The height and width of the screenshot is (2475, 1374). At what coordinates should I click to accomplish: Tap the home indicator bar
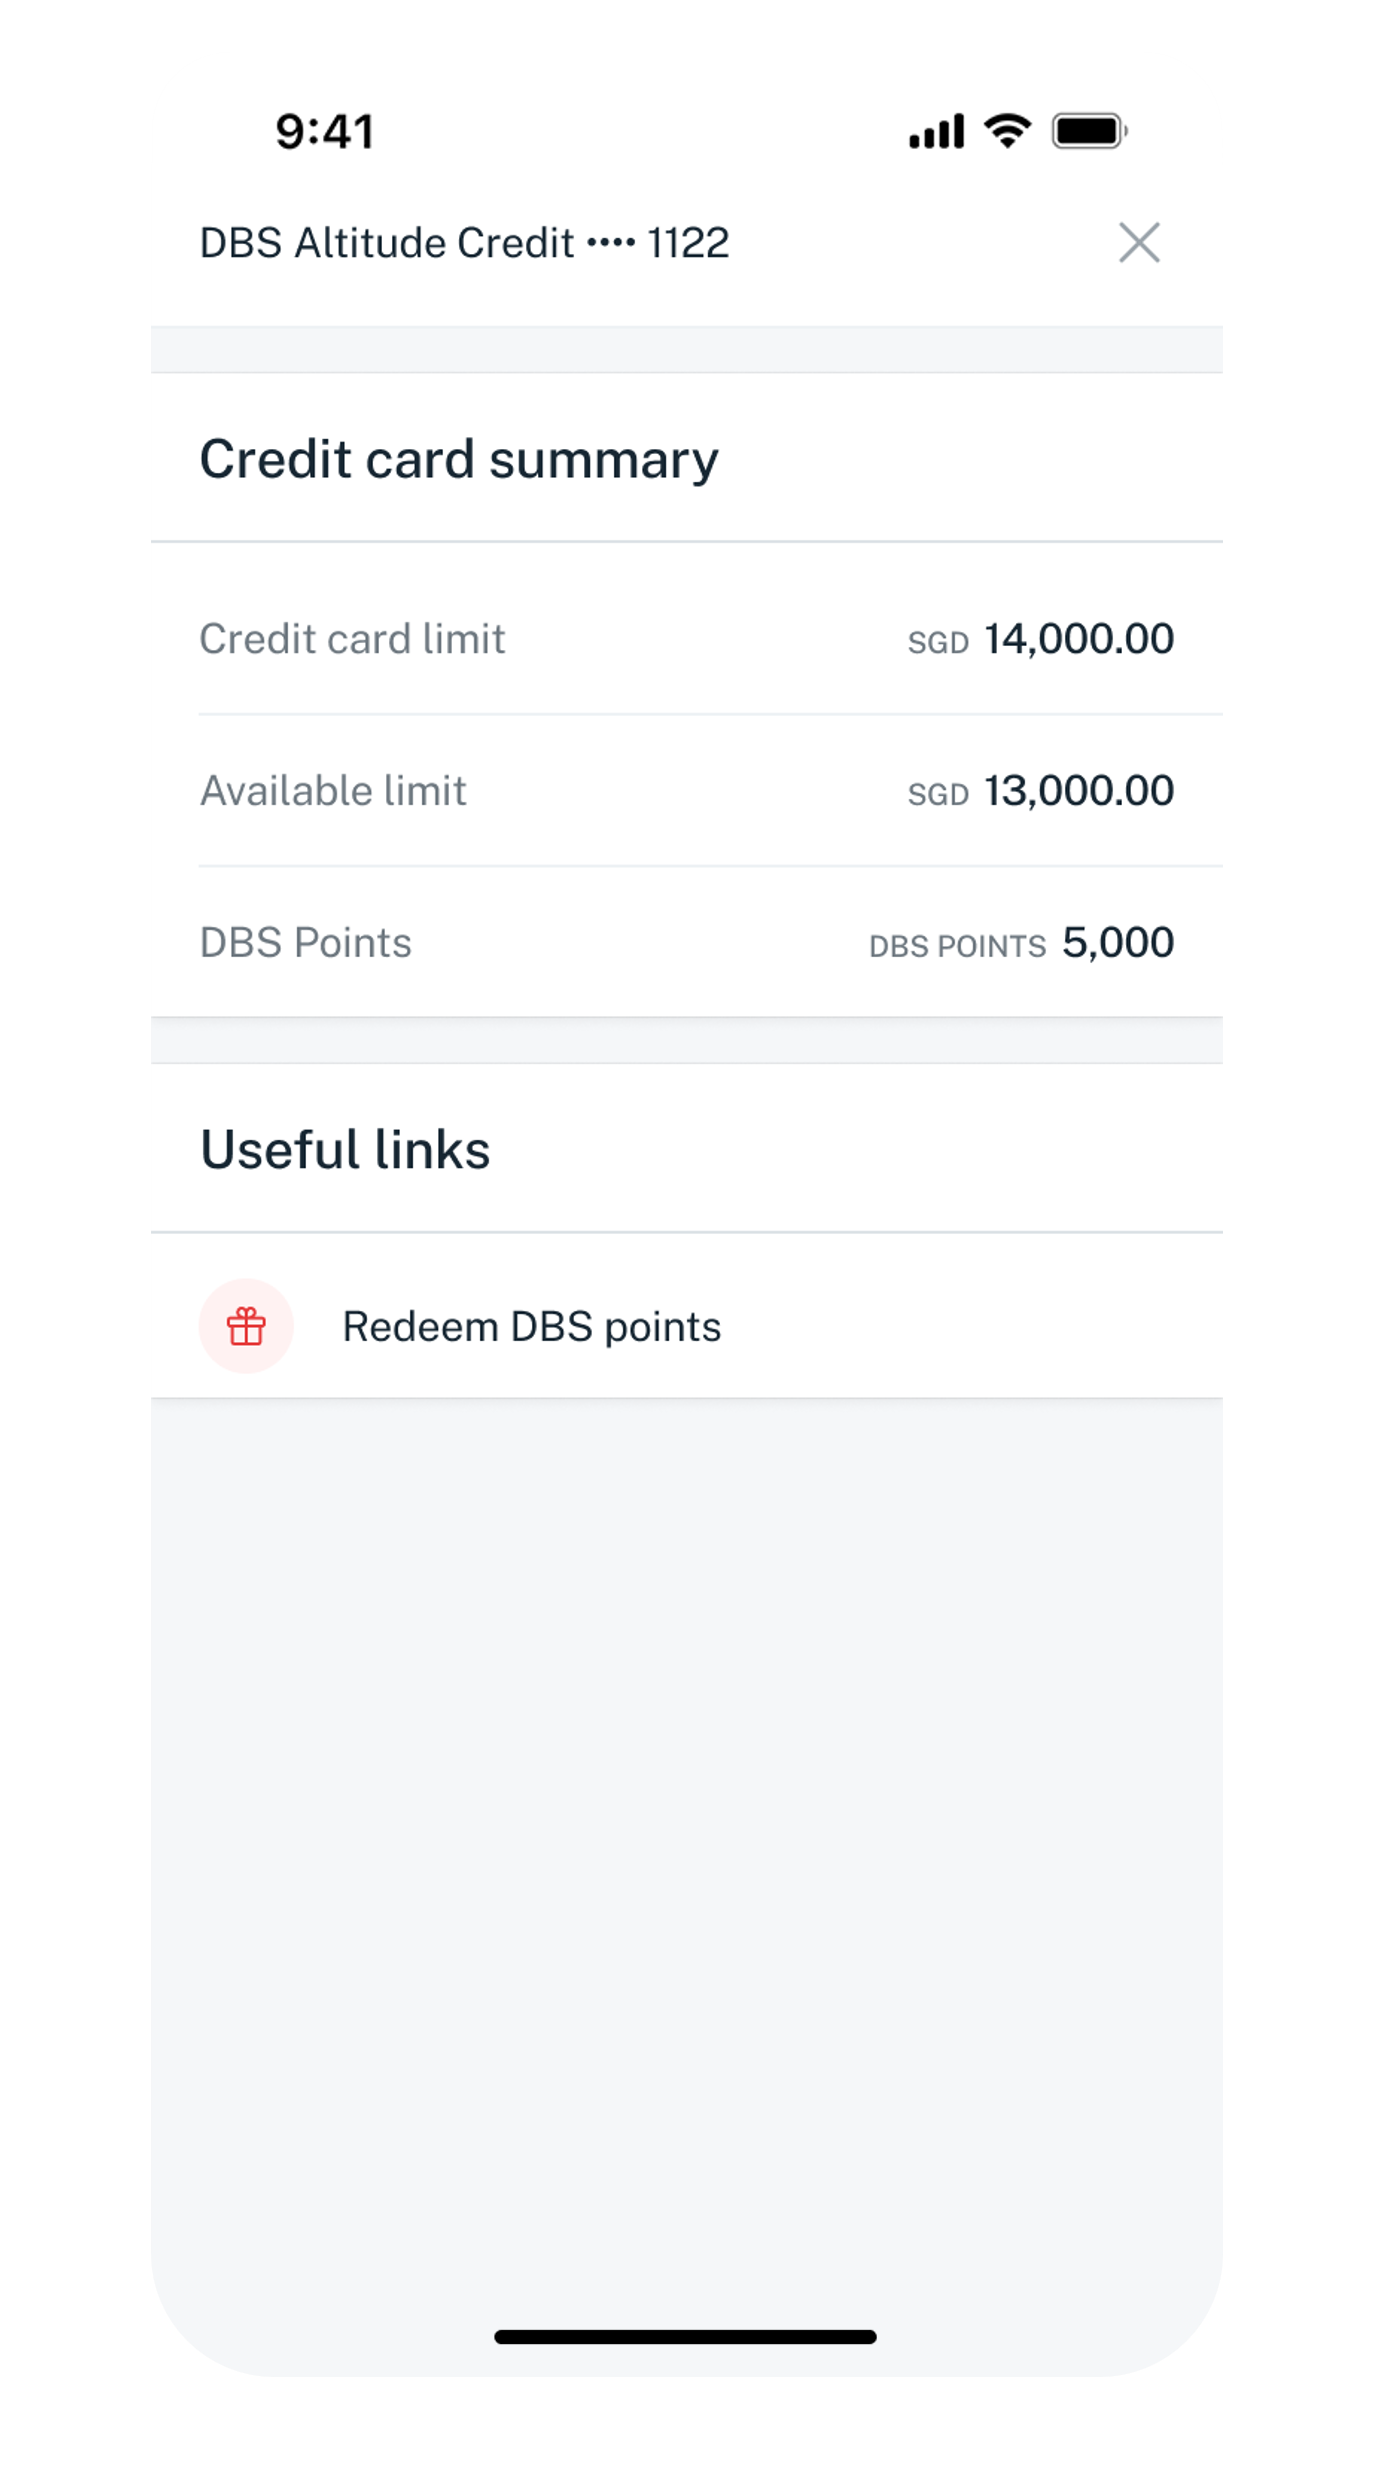685,2337
